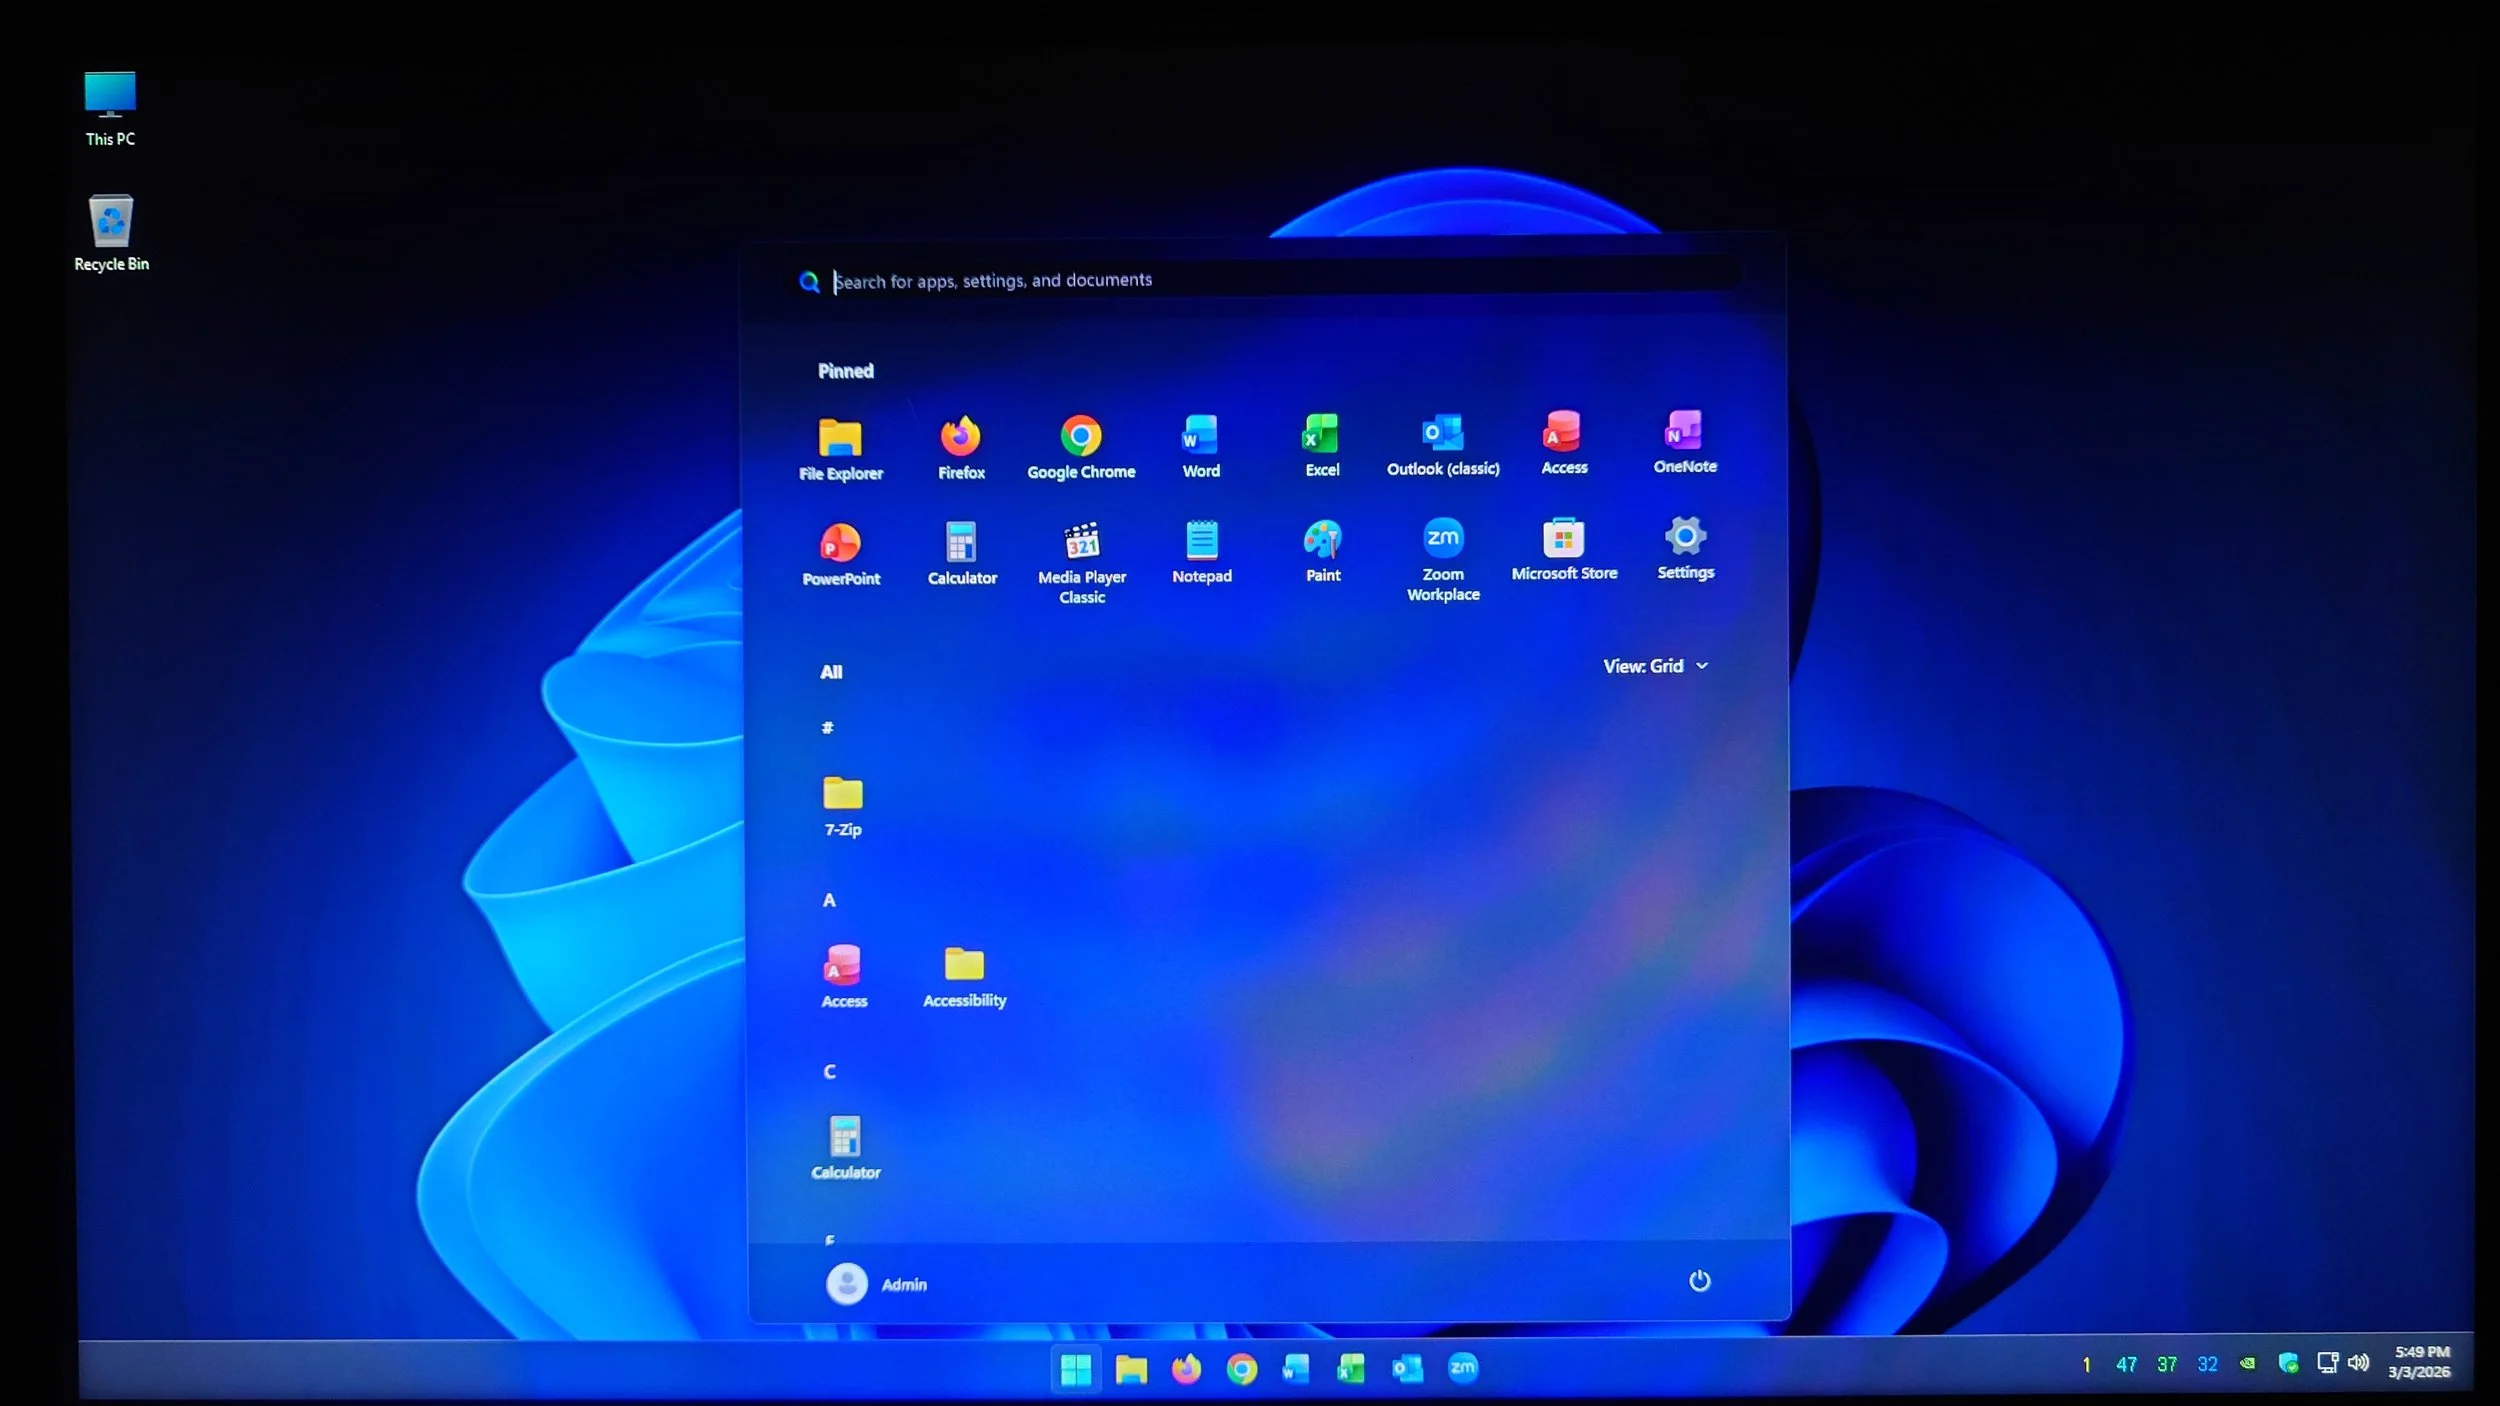Open File Explorer from the Pinned apps
This screenshot has width=2500, height=1406.
pos(840,449)
